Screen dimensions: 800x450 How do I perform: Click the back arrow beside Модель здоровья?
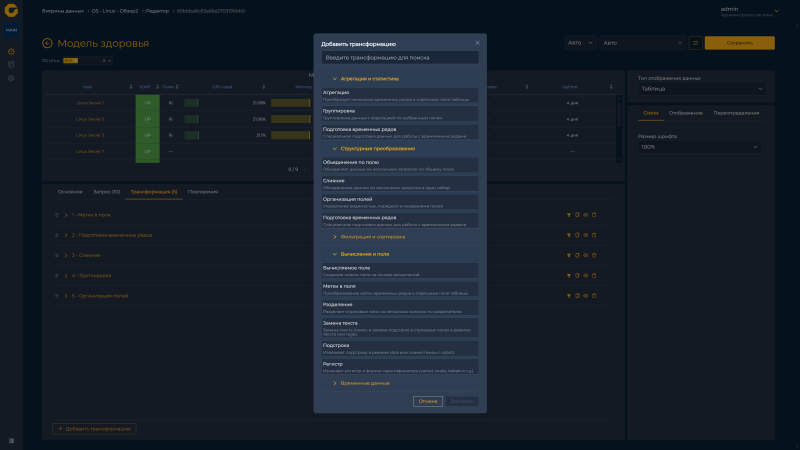click(47, 43)
